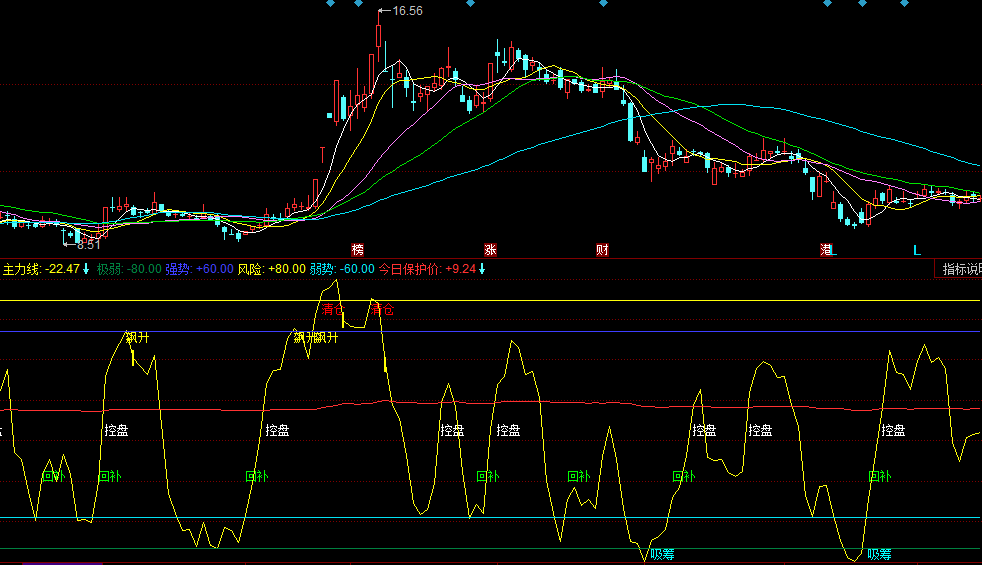Viewport: 982px width, 565px height.
Task: Open the 指标说明 indicator description
Action: tap(961, 269)
